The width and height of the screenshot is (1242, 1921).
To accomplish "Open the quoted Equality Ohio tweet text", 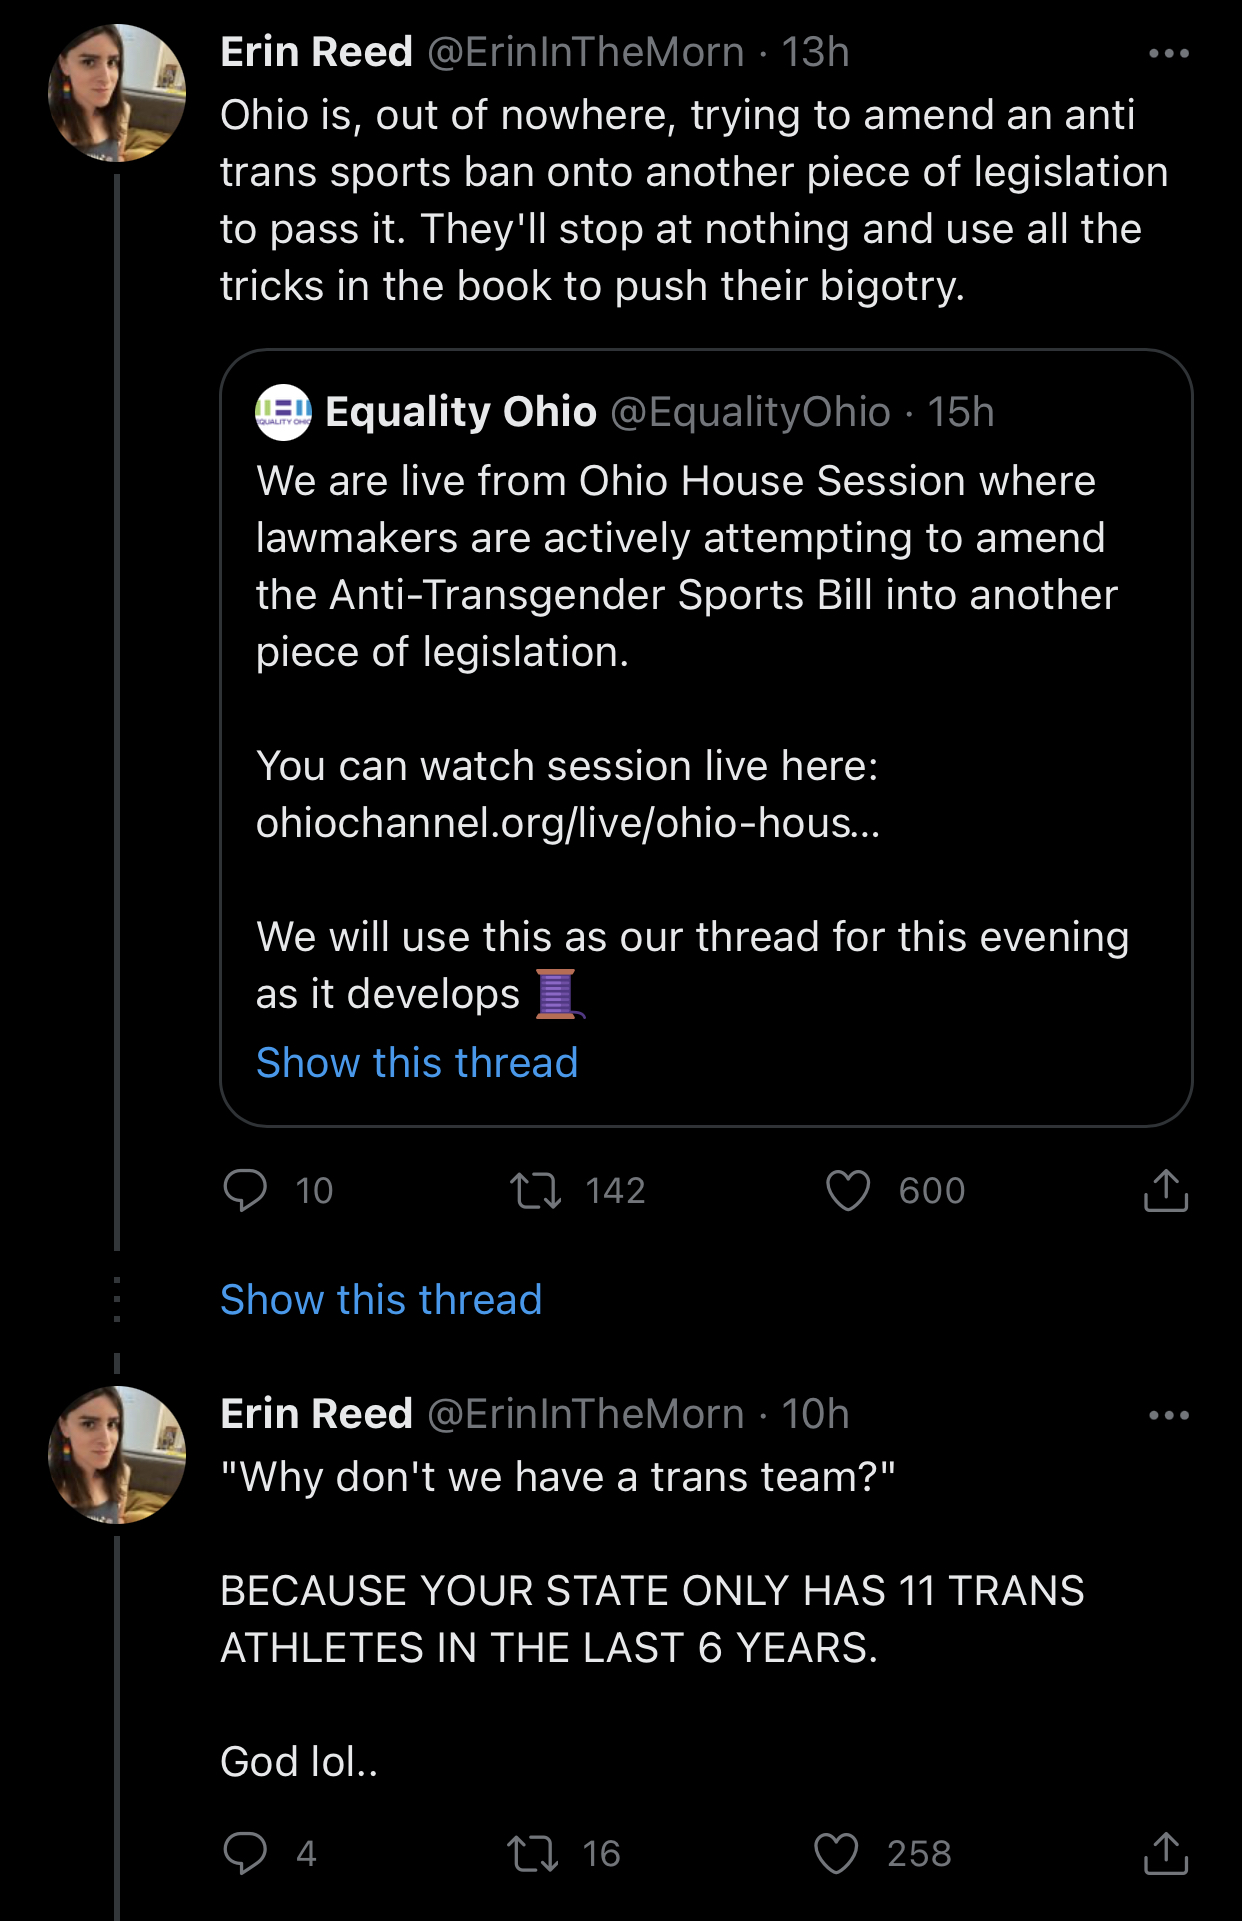I will coord(685,566).
